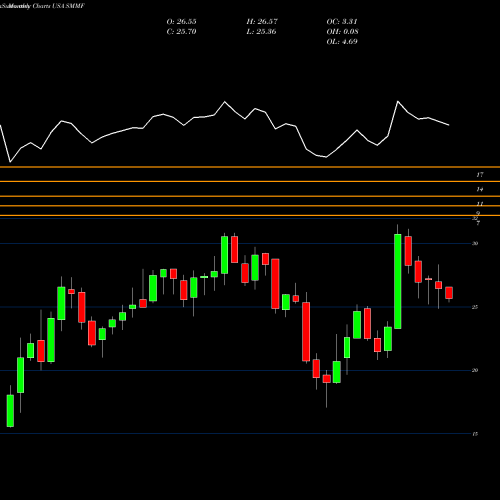Click the 30 price axis label
The height and width of the screenshot is (500, 500).
[x=475, y=243]
